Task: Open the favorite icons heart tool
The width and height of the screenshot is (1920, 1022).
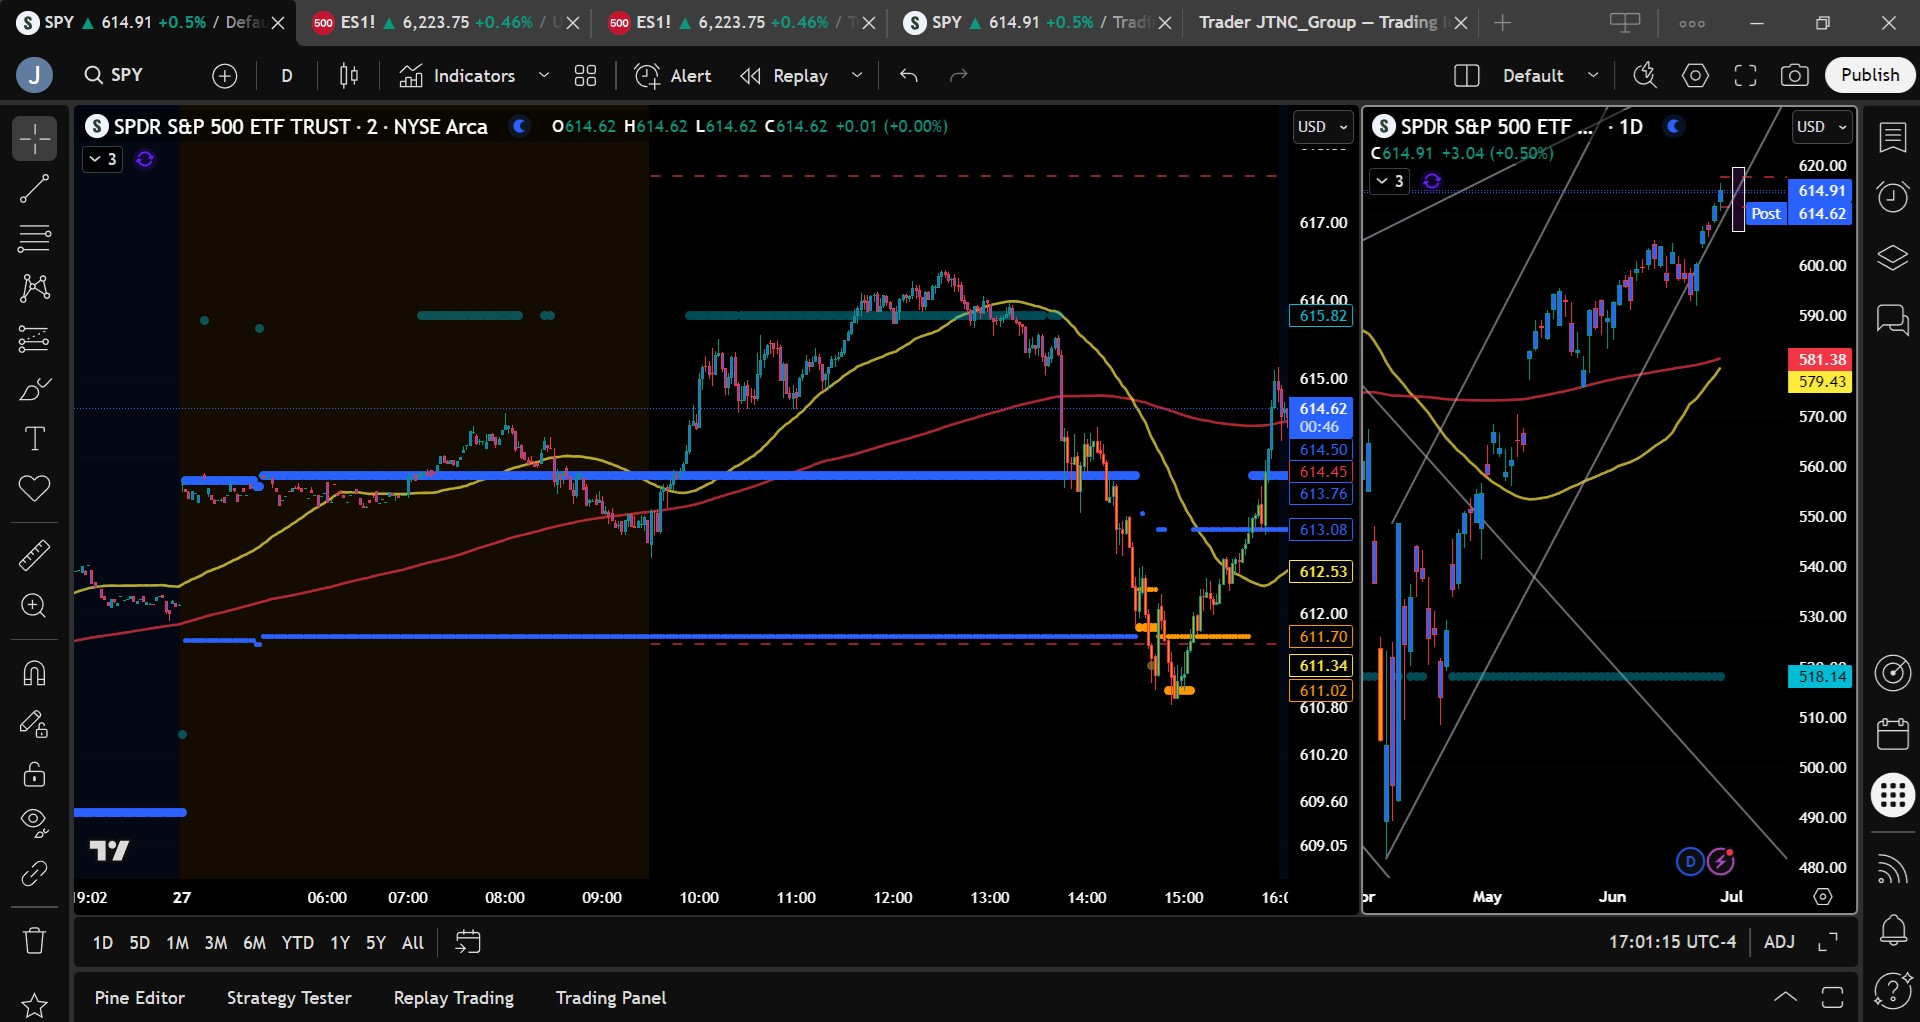Action: 34,489
